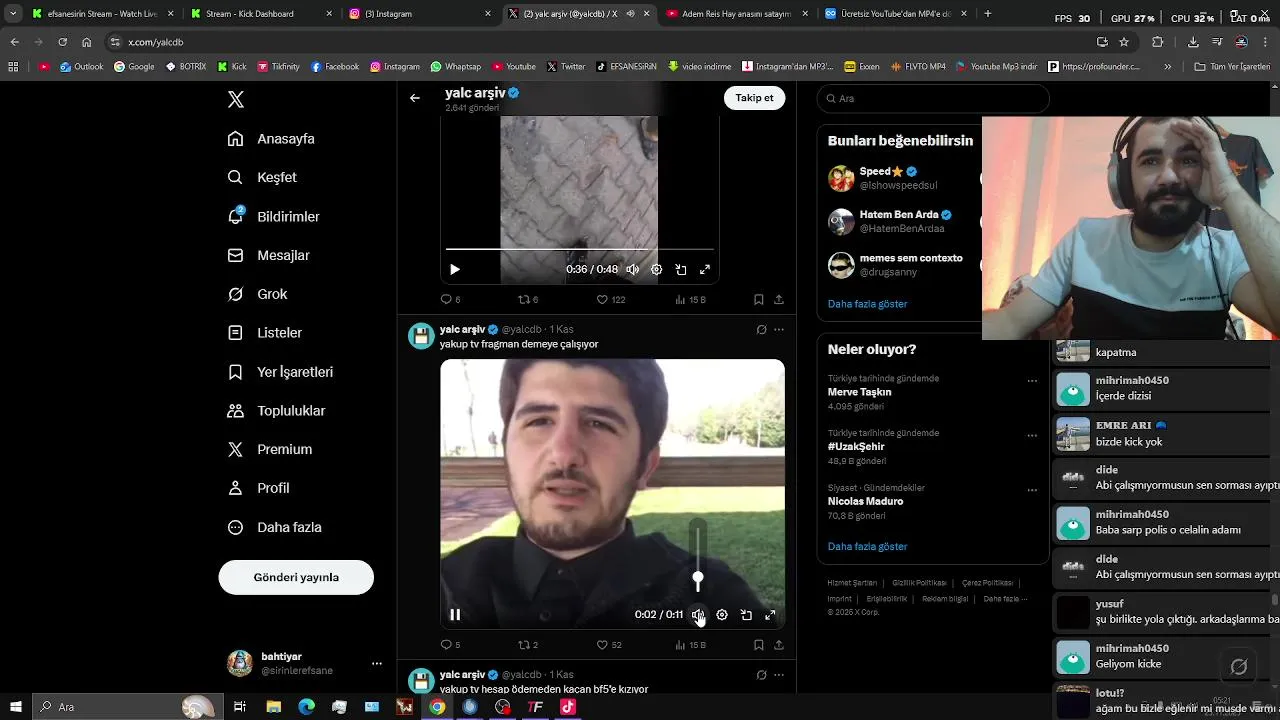Click the Ara search field on X
1280x720 pixels.
(x=933, y=98)
